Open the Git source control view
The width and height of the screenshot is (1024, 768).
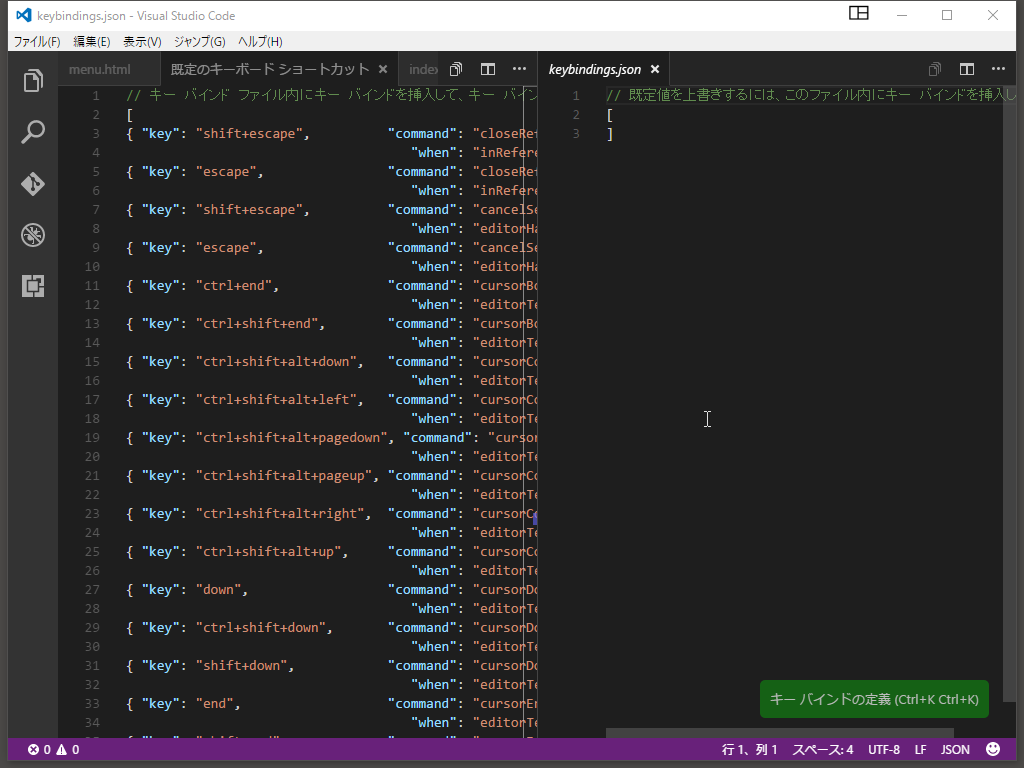tap(33, 184)
